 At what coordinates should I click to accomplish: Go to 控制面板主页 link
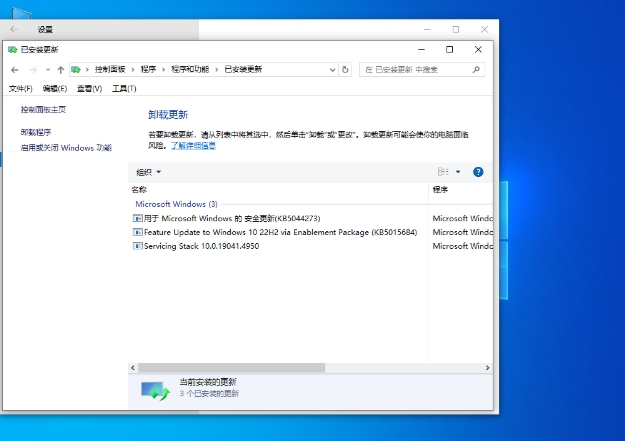43,109
